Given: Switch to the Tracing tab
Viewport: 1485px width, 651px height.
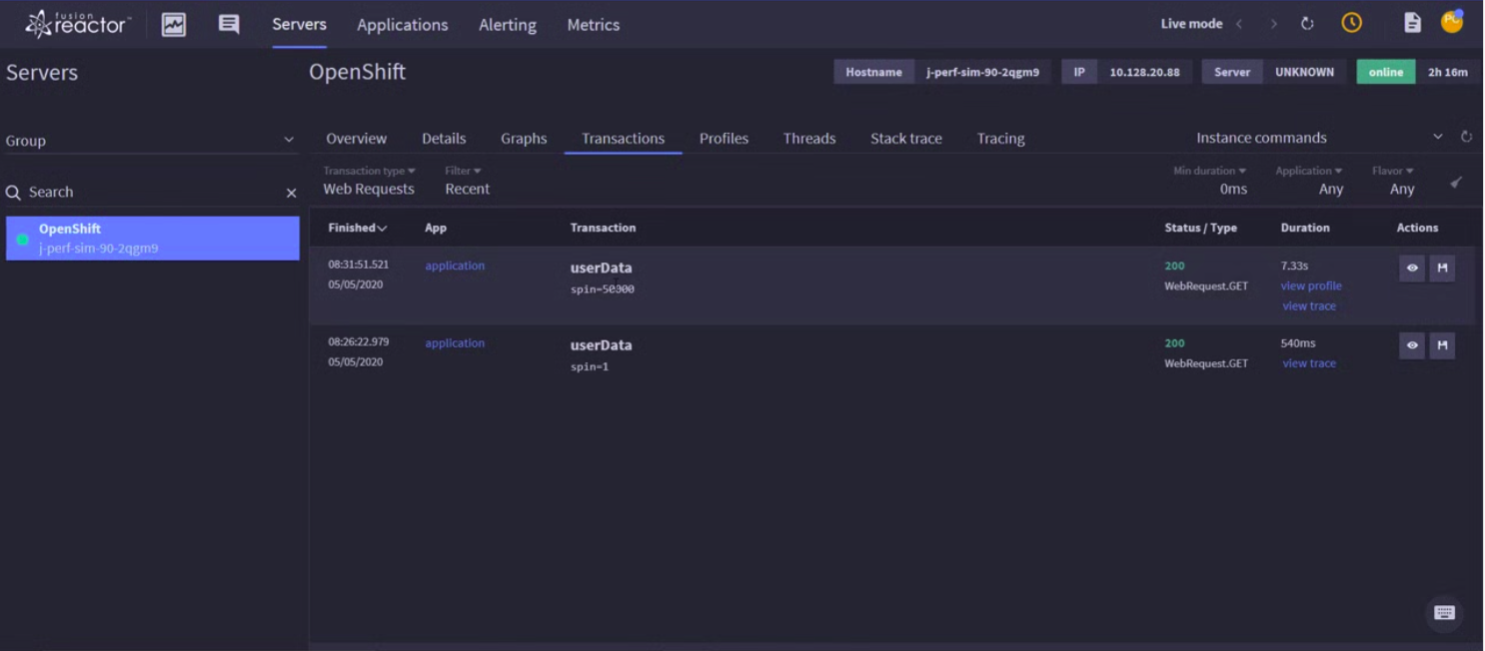Looking at the screenshot, I should pyautogui.click(x=1001, y=139).
